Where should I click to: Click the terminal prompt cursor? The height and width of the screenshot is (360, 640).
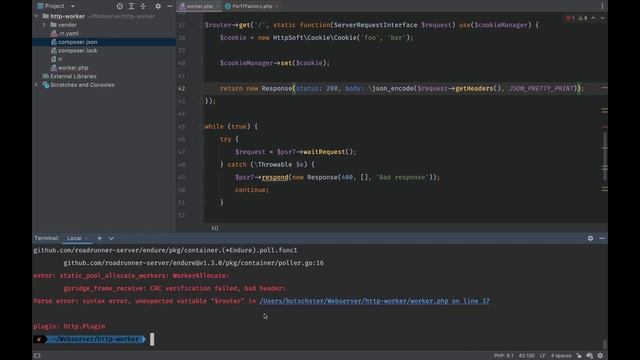[x=152, y=339]
